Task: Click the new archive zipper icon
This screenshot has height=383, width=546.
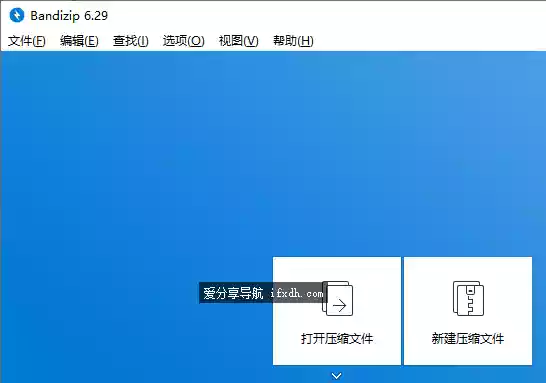Action: (x=468, y=299)
